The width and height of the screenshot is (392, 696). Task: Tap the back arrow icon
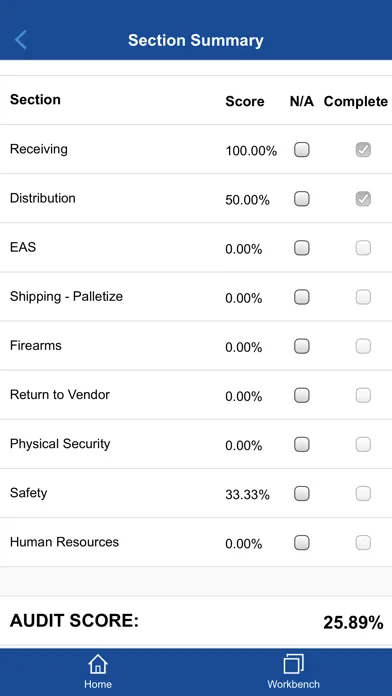20,40
